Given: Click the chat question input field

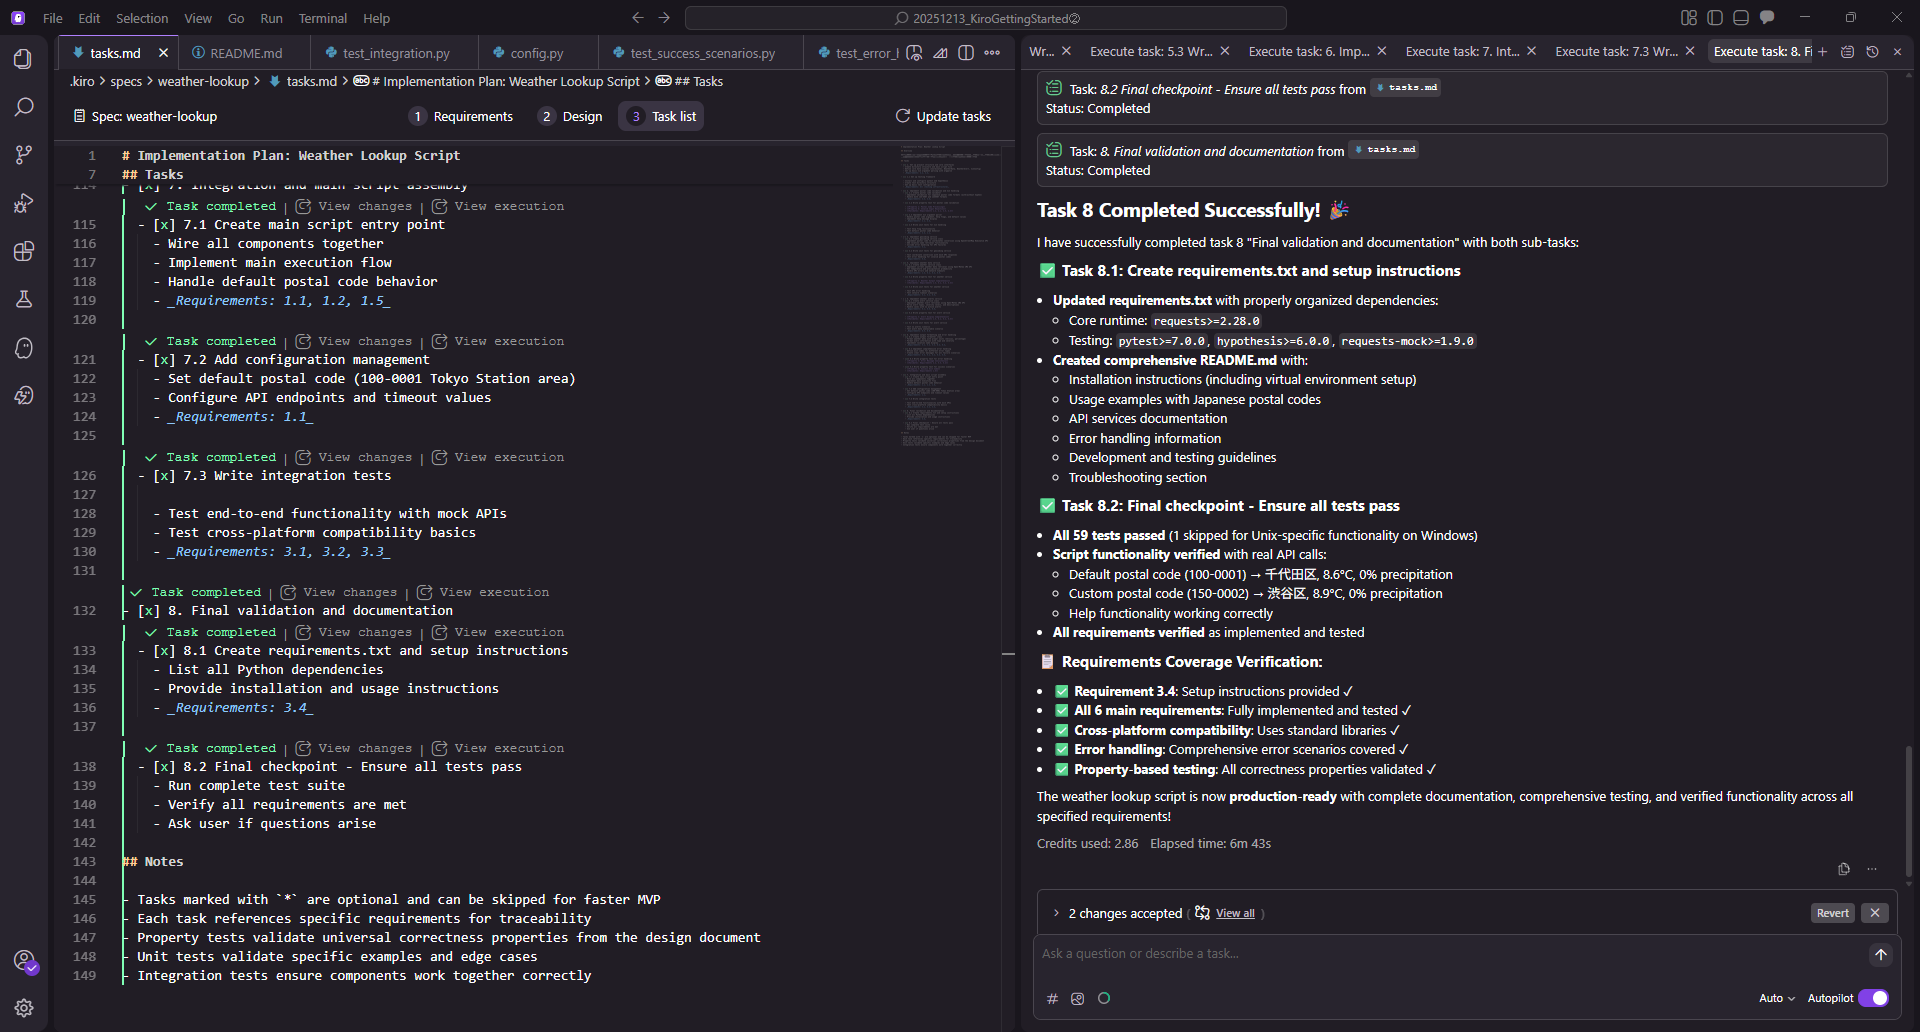Looking at the screenshot, I should click(1450, 954).
